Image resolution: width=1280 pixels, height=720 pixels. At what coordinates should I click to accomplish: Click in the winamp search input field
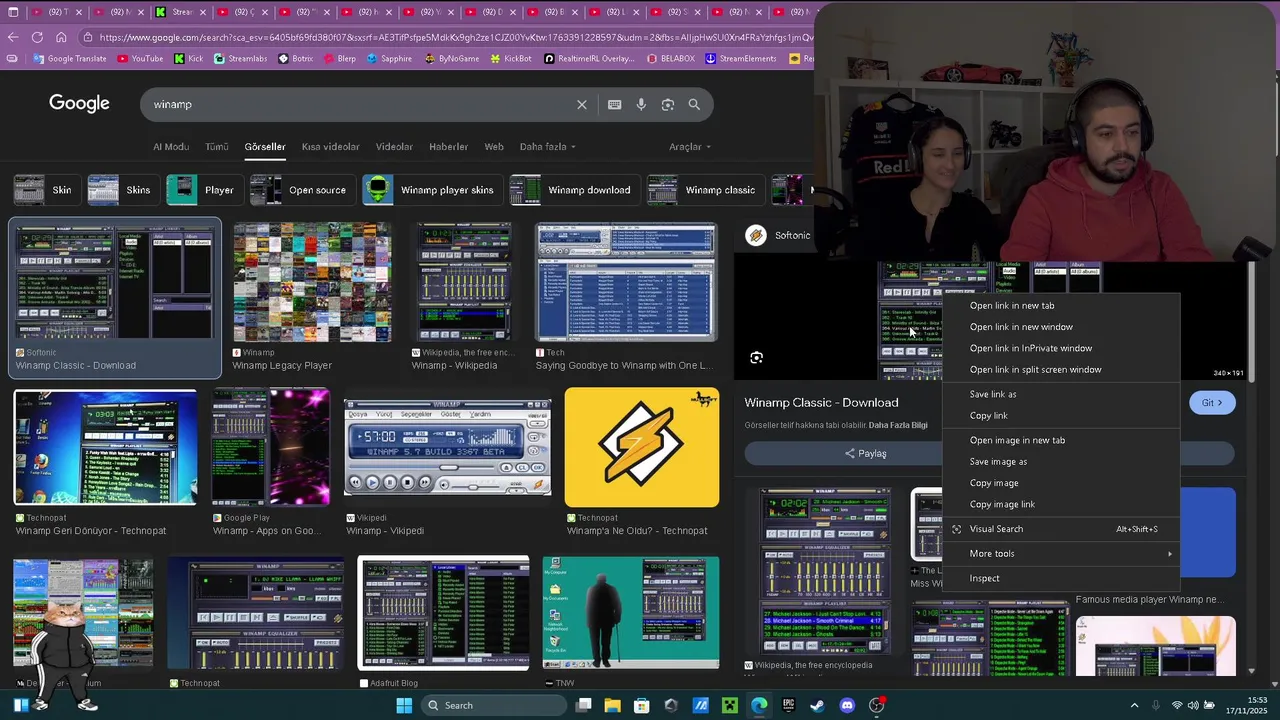tap(360, 104)
